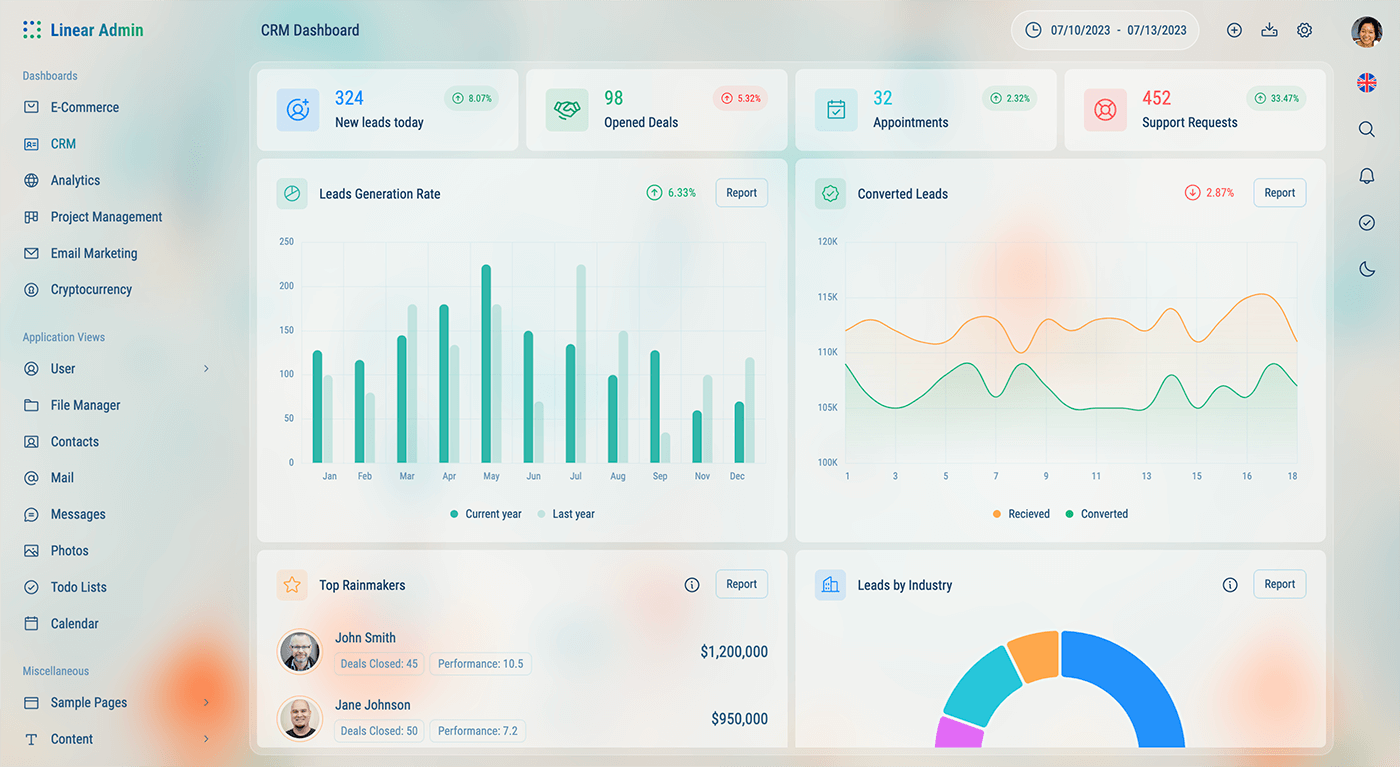Open the Analytics dashboard

point(75,180)
